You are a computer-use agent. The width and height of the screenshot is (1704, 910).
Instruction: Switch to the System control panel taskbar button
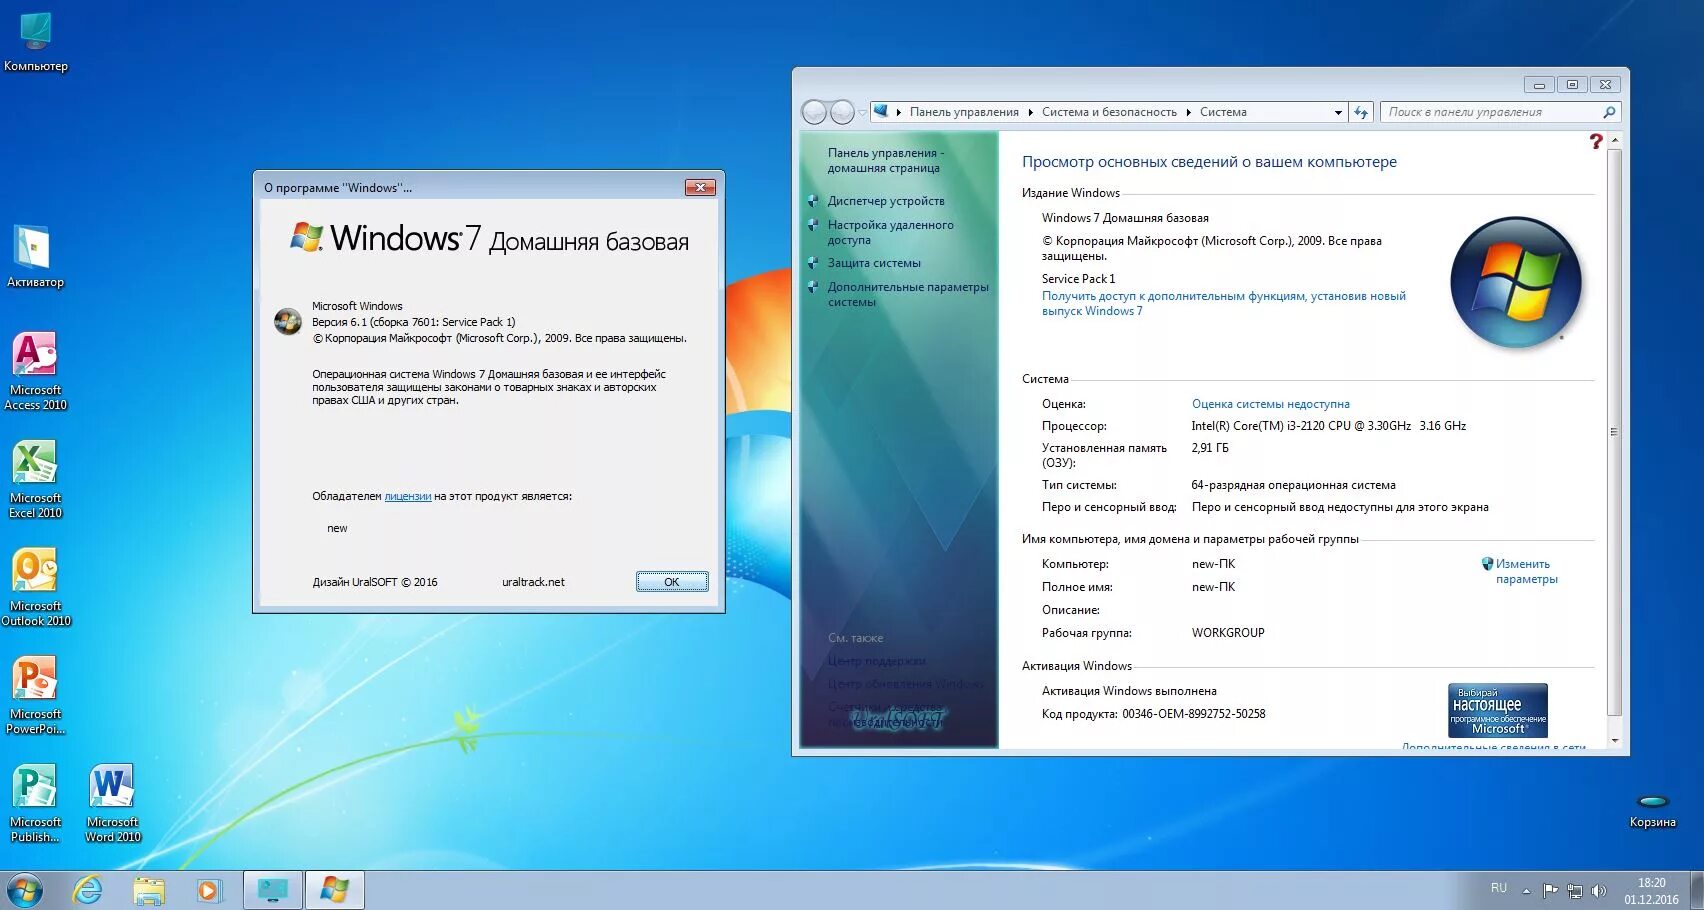272,889
